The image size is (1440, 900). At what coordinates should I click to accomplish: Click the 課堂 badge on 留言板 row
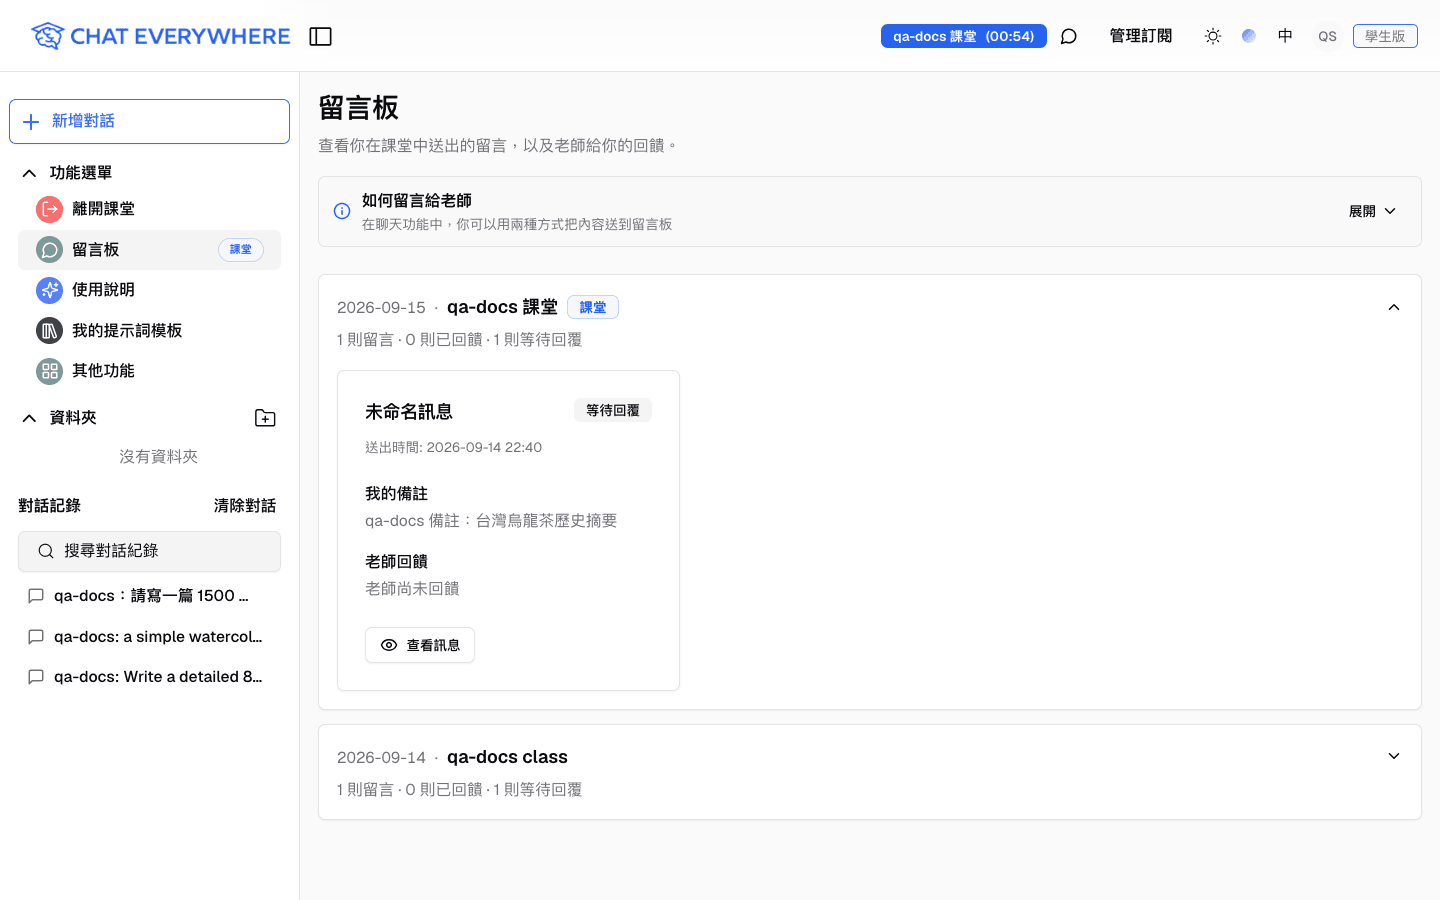[x=241, y=250]
